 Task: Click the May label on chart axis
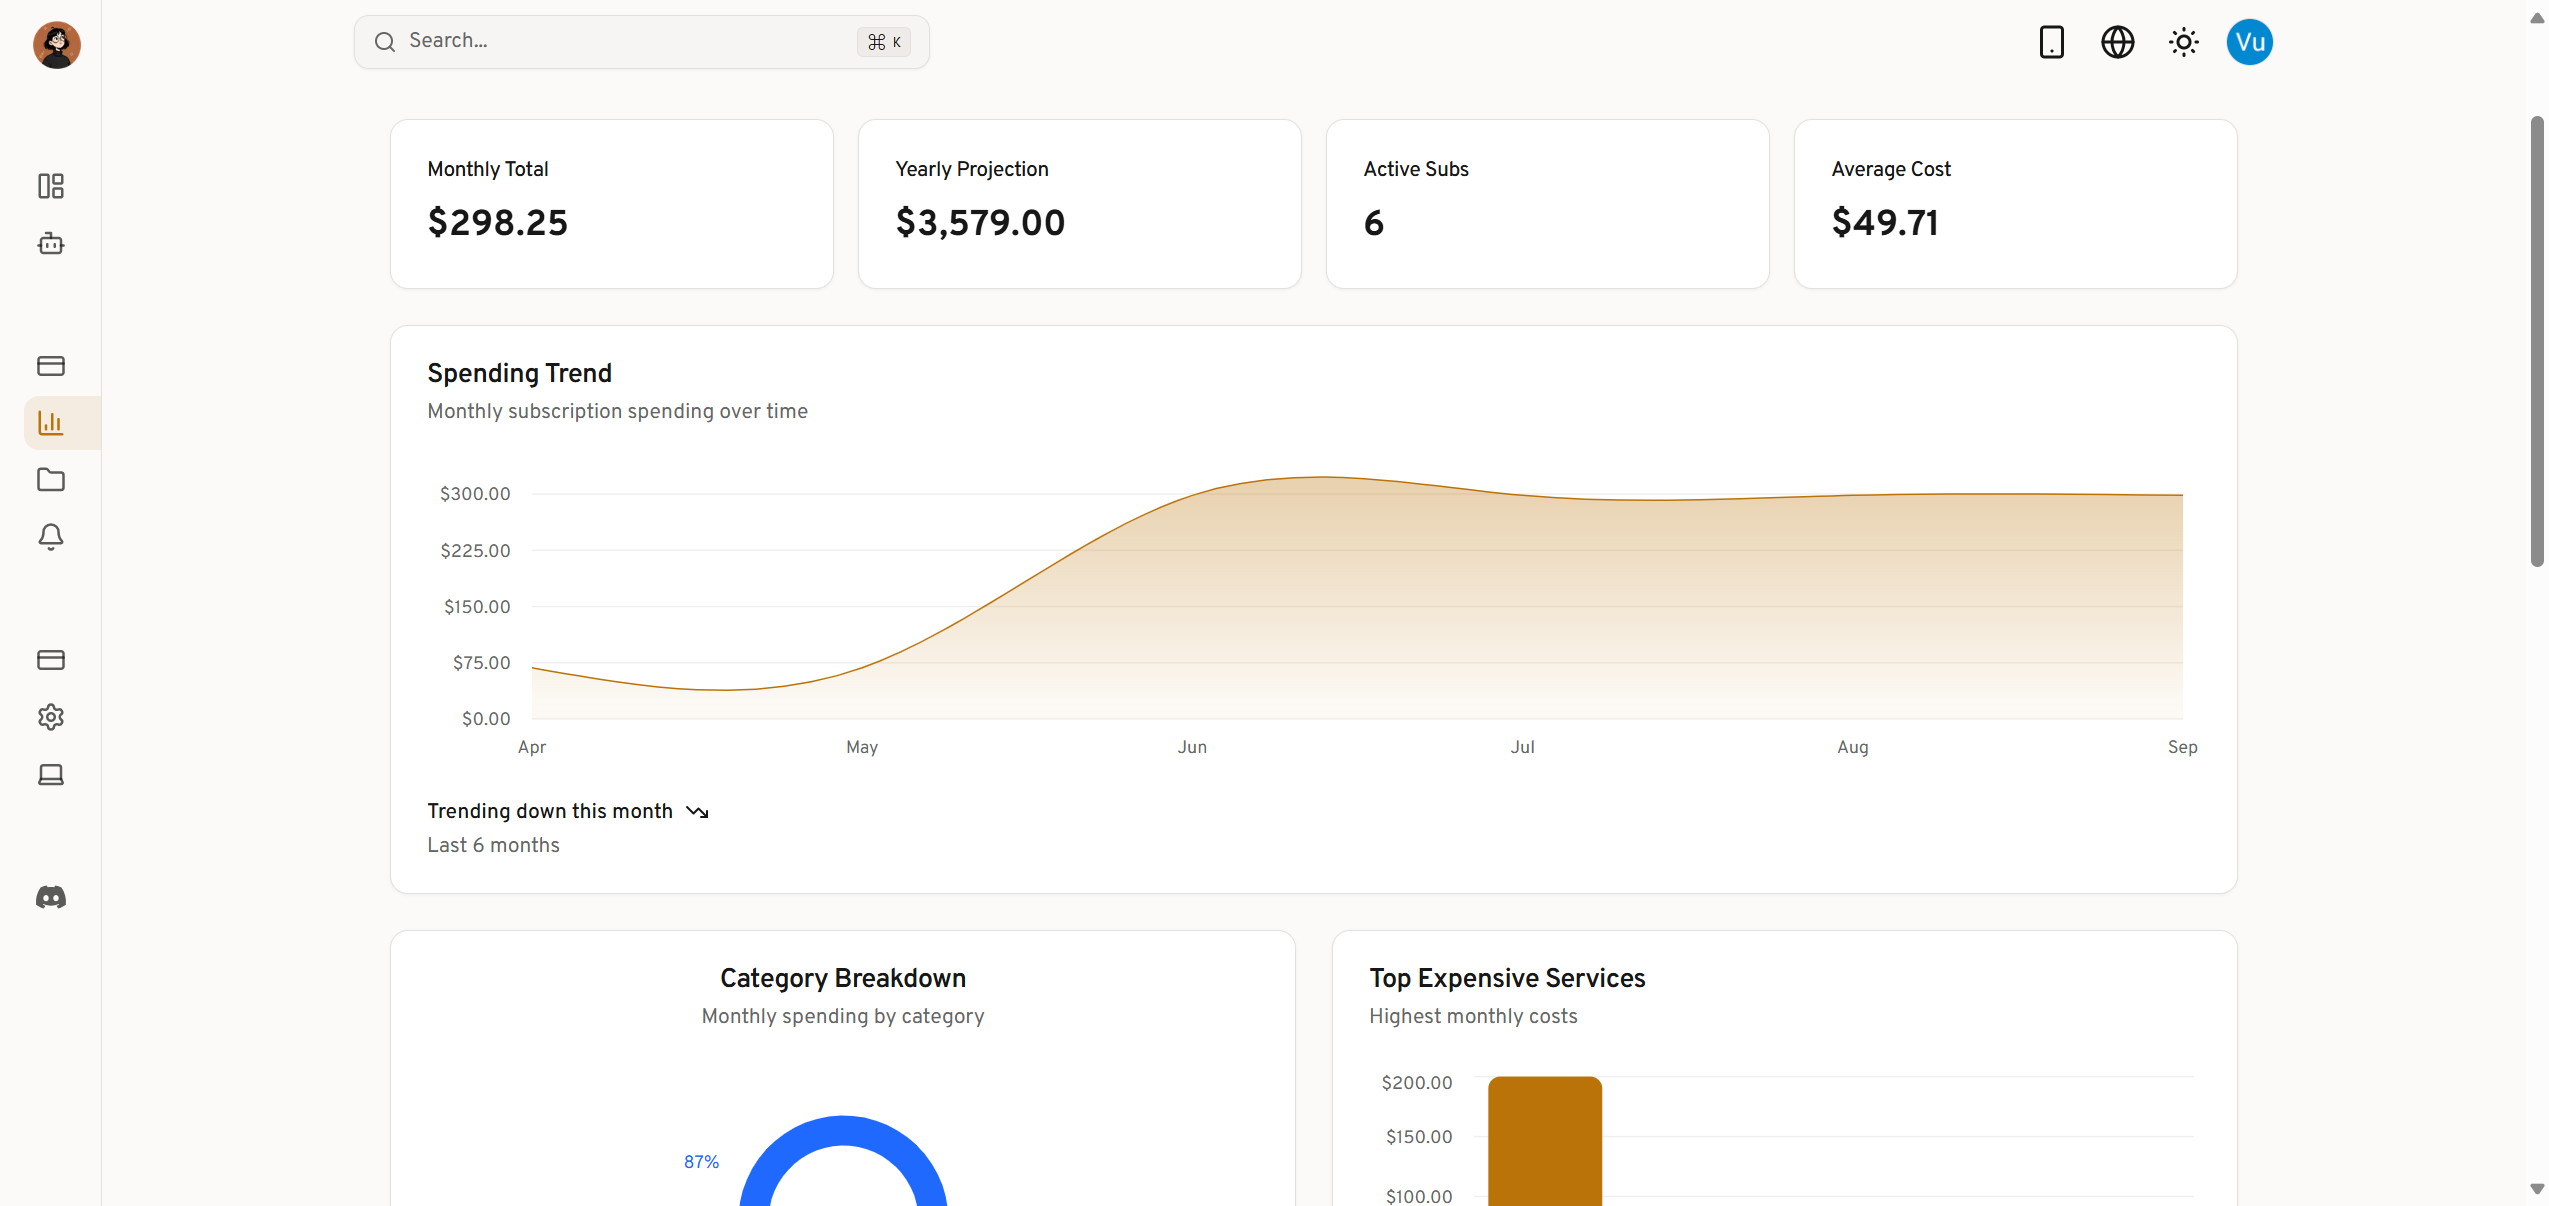pos(862,747)
